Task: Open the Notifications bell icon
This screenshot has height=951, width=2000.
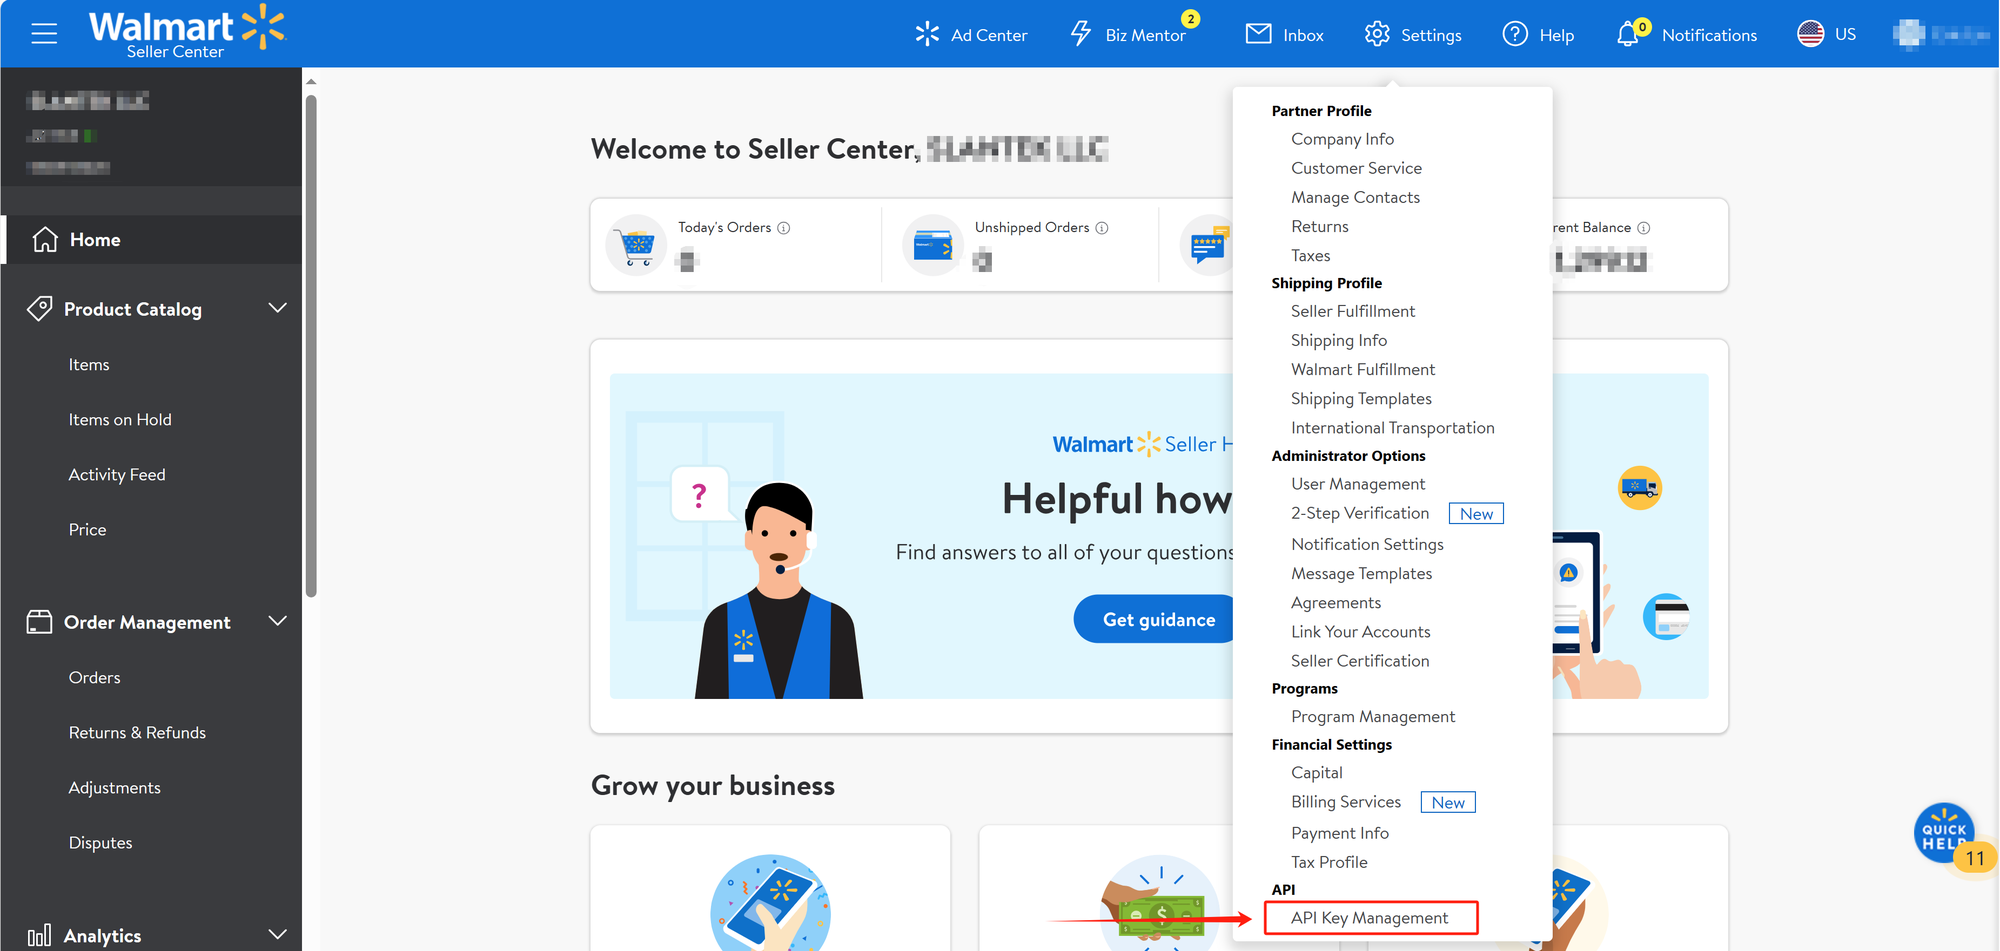Action: 1627,34
